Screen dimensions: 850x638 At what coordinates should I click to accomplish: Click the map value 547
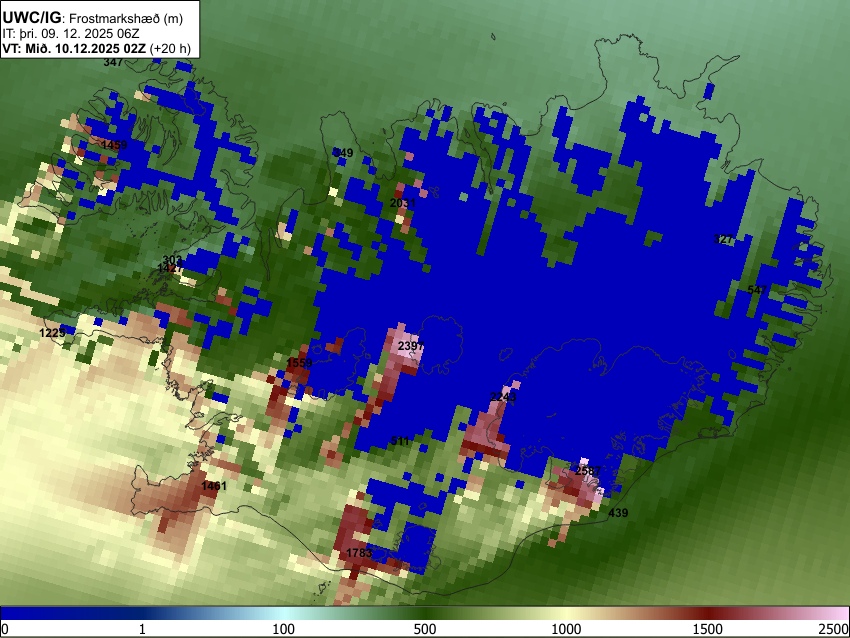point(757,289)
